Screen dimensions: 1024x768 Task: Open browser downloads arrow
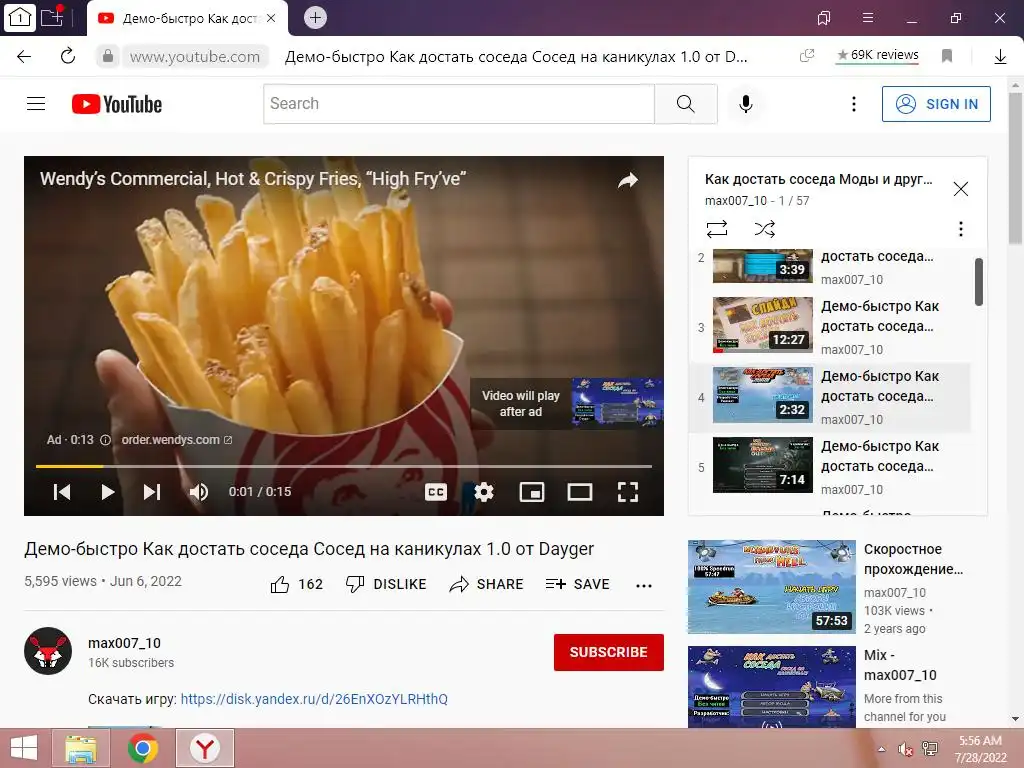click(1000, 57)
